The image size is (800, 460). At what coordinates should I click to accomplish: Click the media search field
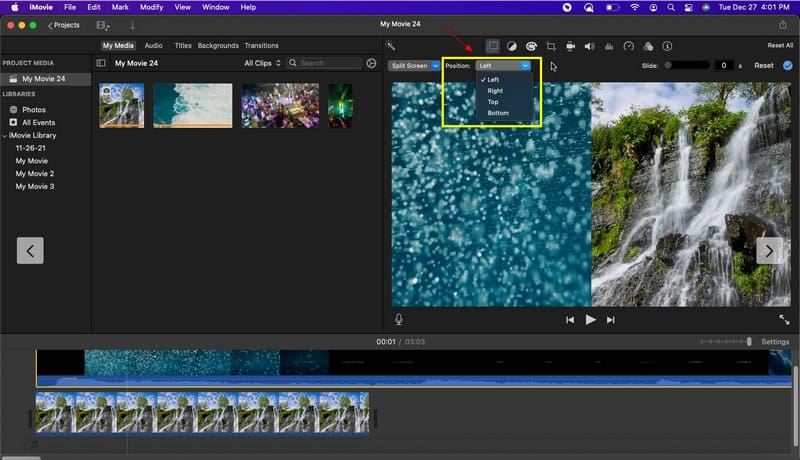pyautogui.click(x=325, y=63)
